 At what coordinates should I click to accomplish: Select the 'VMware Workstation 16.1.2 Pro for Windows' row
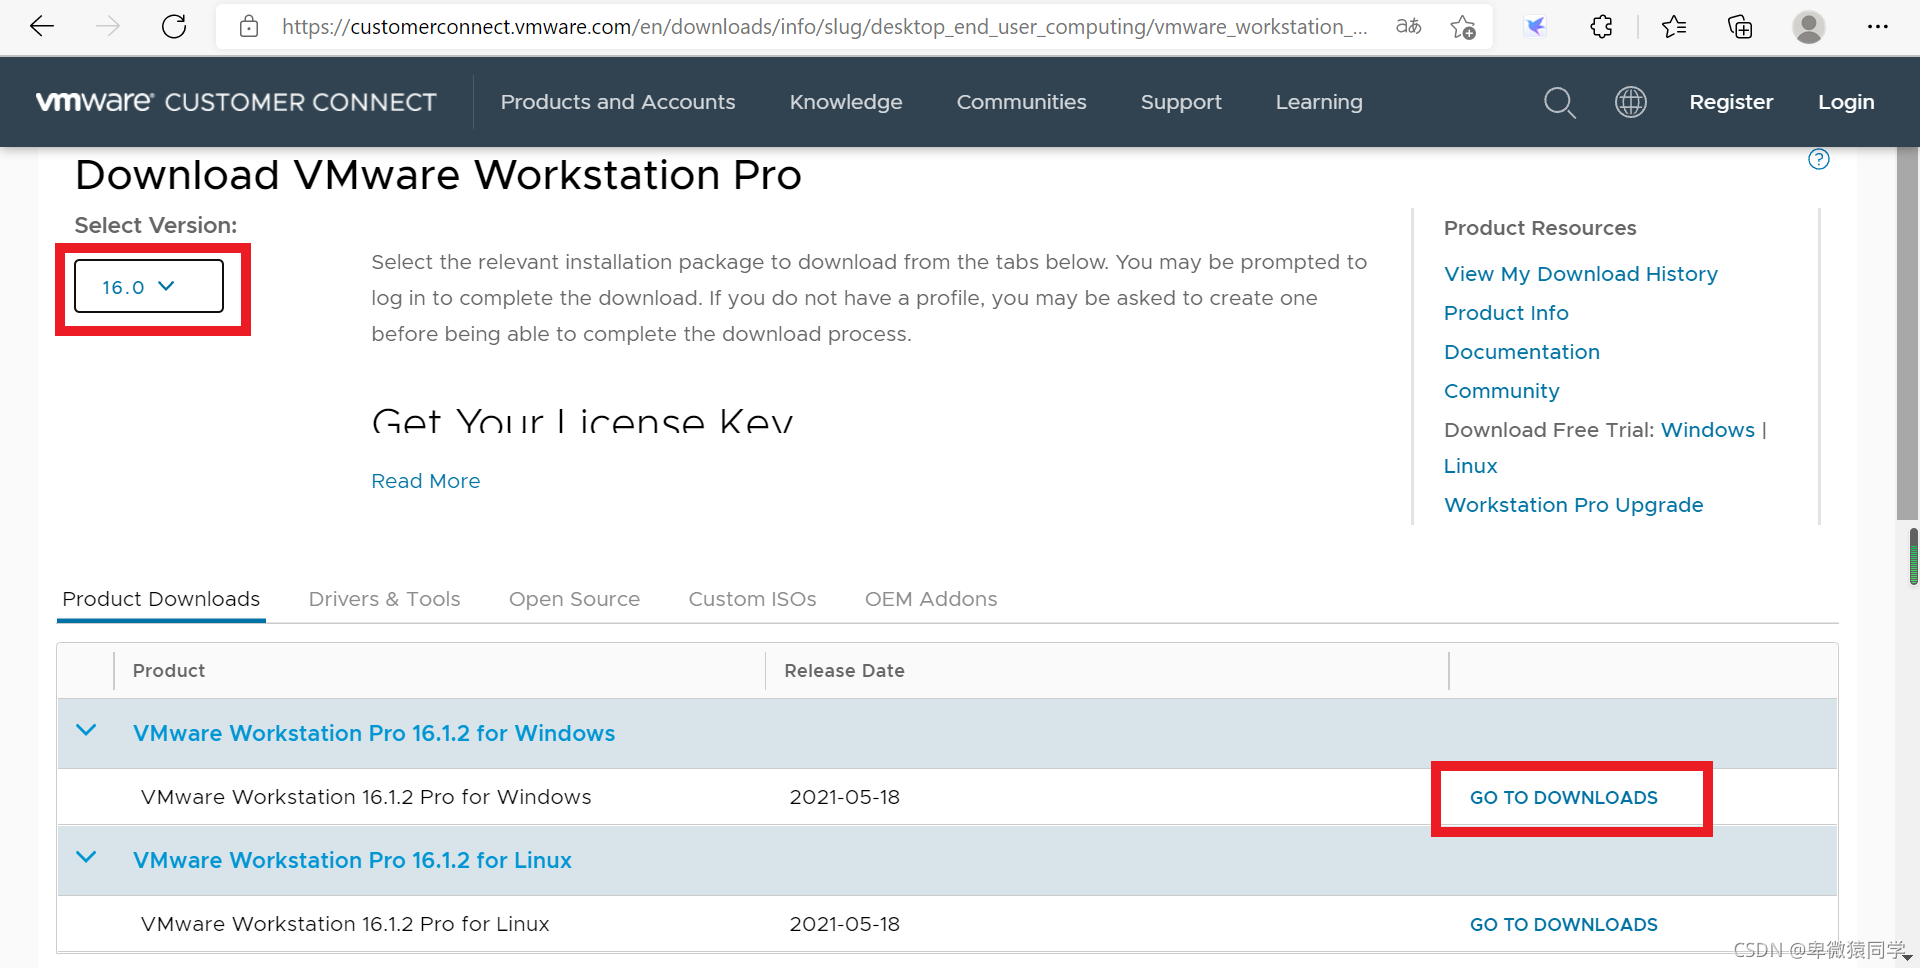coord(947,797)
